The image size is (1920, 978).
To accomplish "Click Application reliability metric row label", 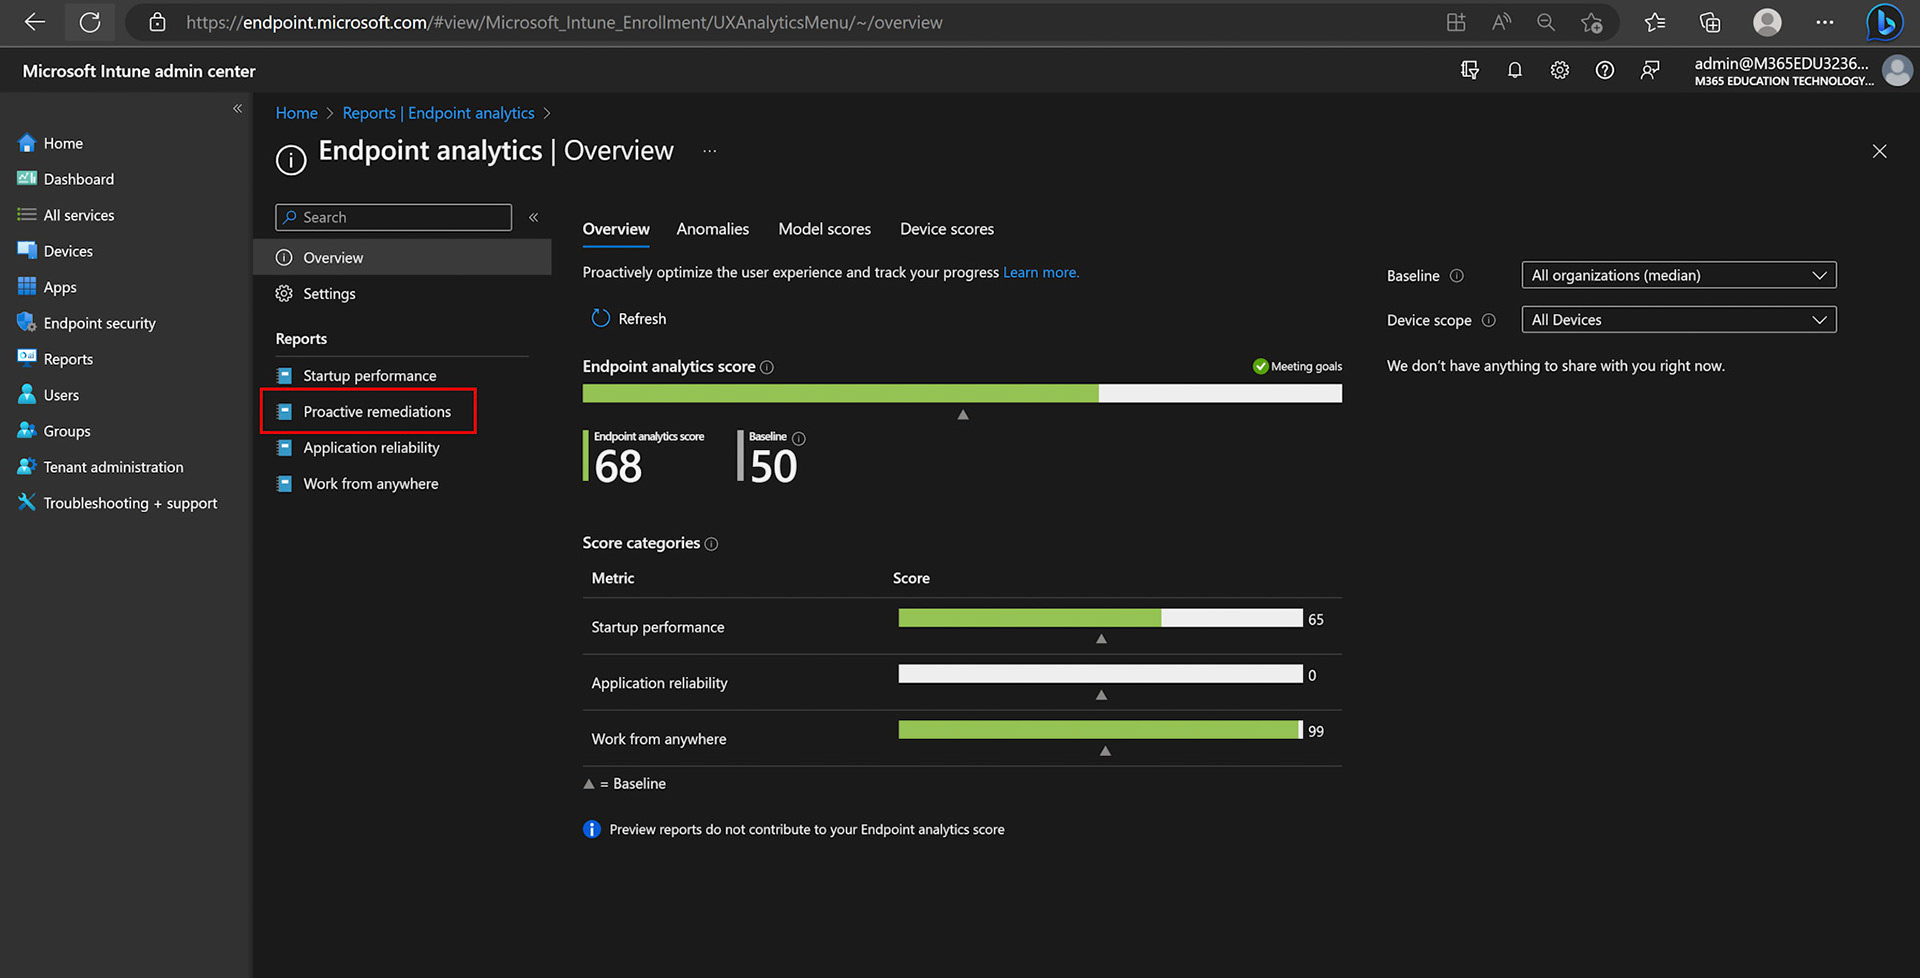I will pos(659,683).
